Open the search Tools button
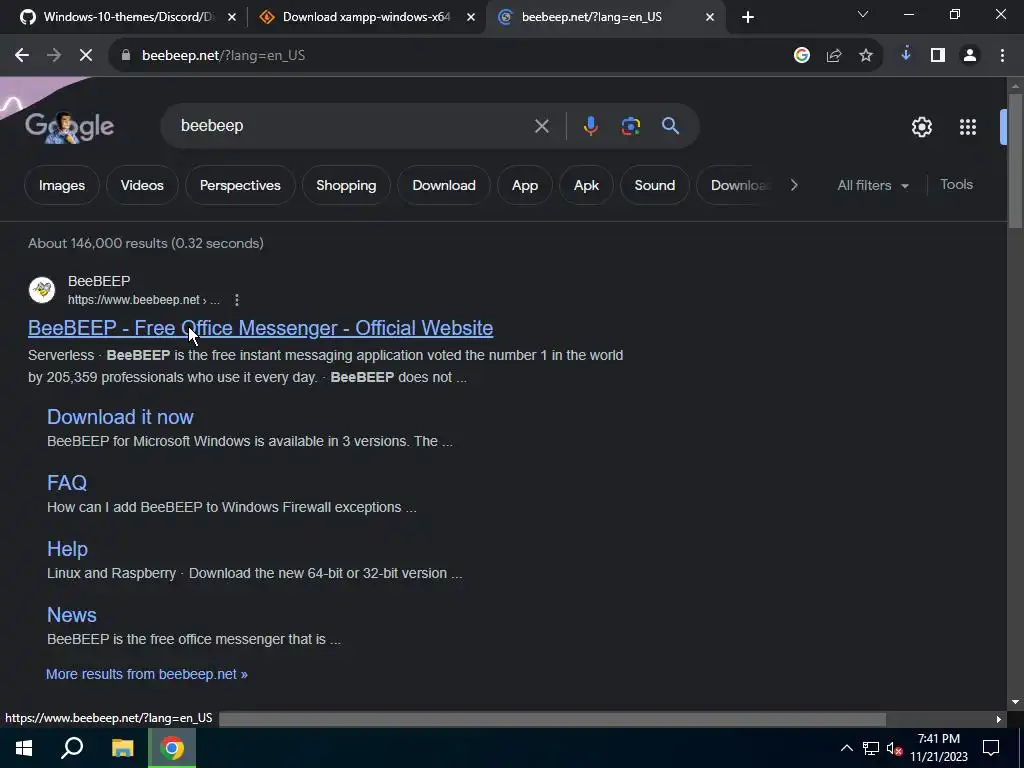1024x768 pixels. [x=957, y=185]
